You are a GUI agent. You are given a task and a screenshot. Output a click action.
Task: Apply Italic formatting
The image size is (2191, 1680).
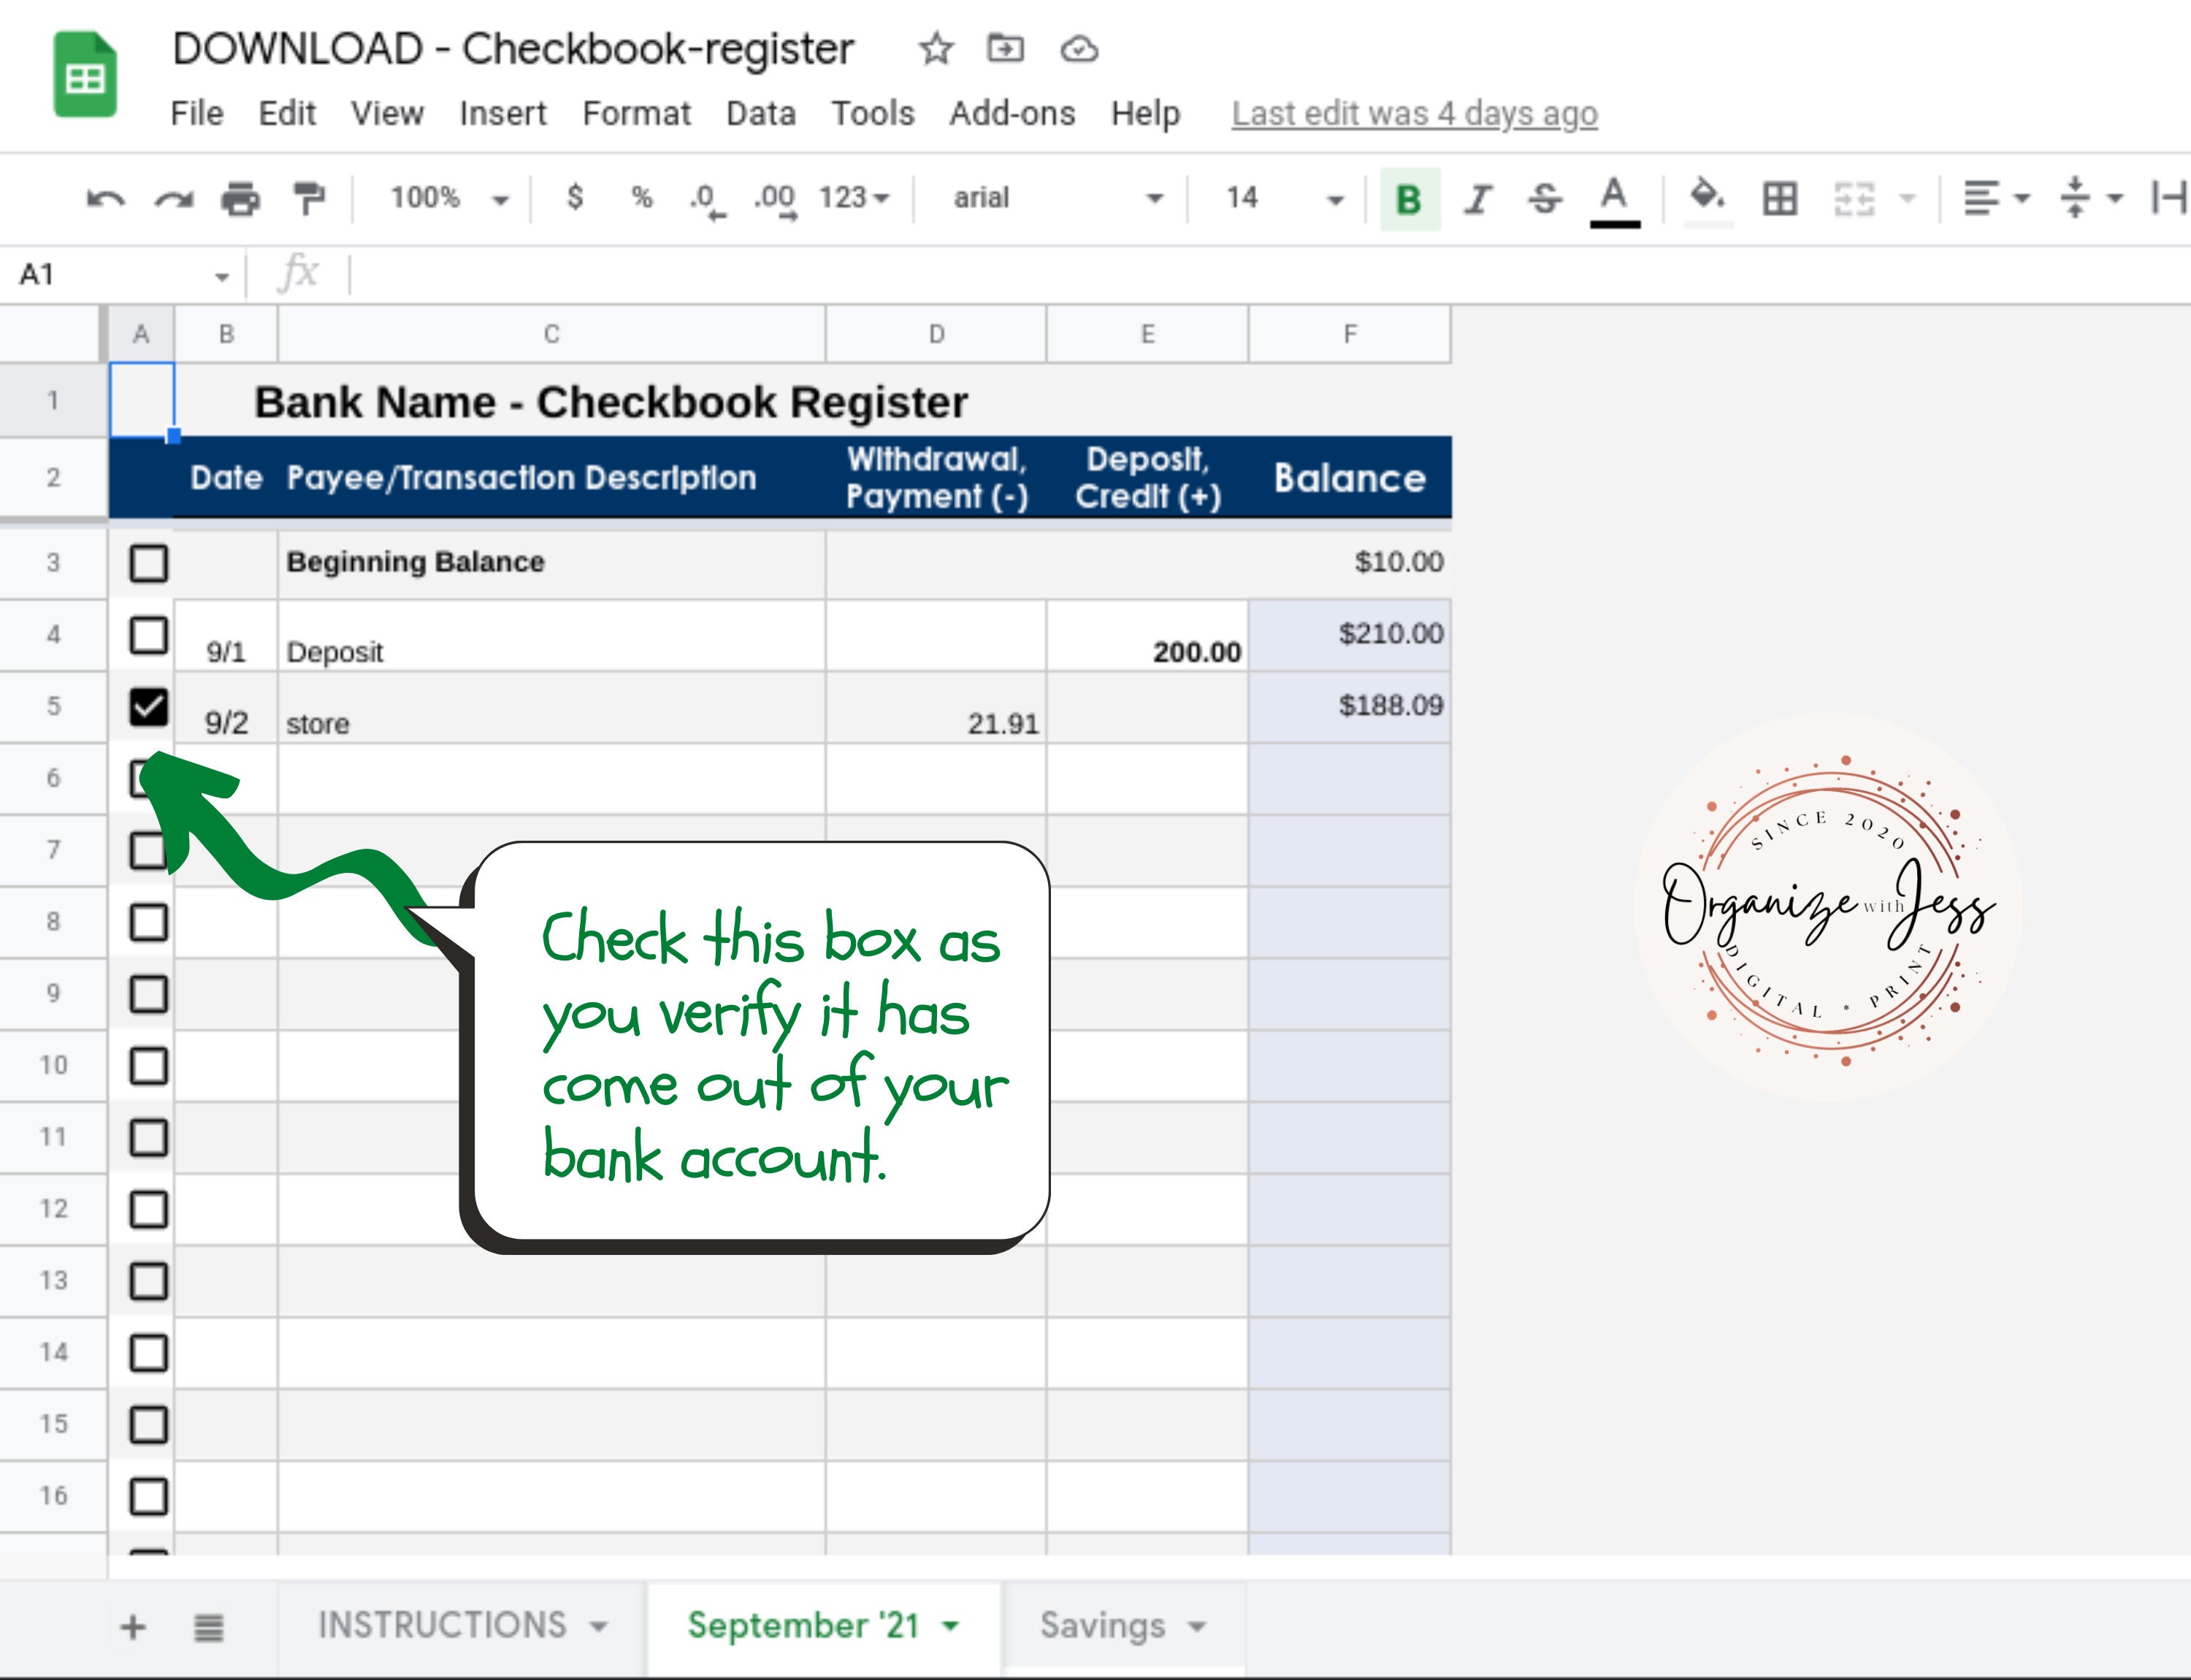coord(1477,198)
